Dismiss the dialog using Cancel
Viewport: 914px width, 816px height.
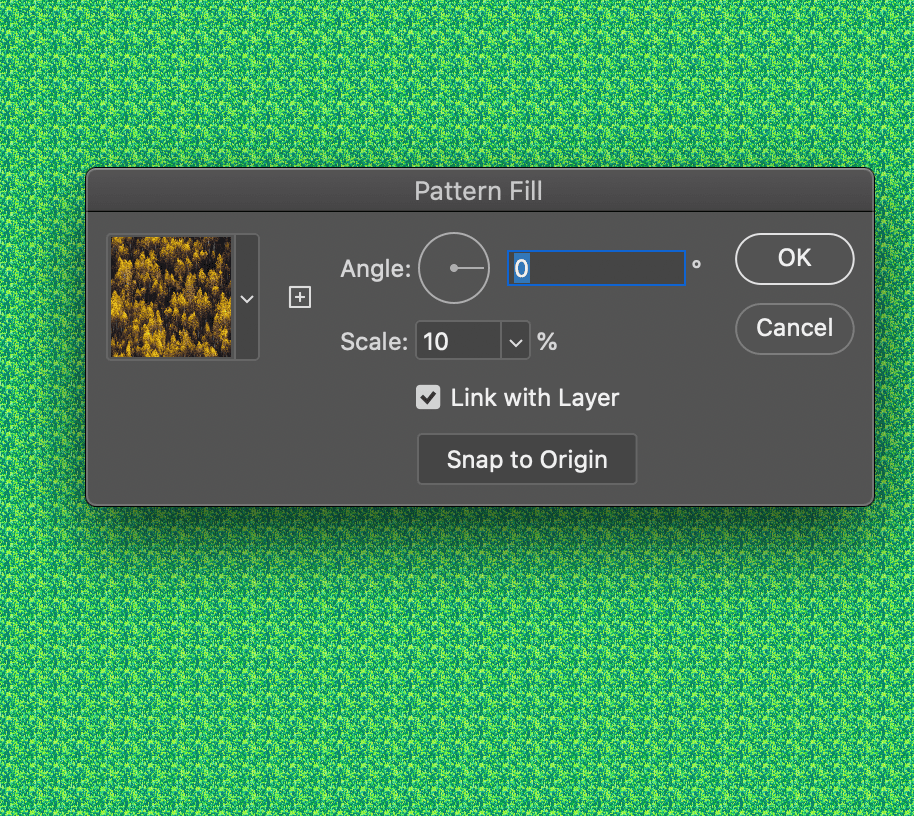tap(794, 328)
